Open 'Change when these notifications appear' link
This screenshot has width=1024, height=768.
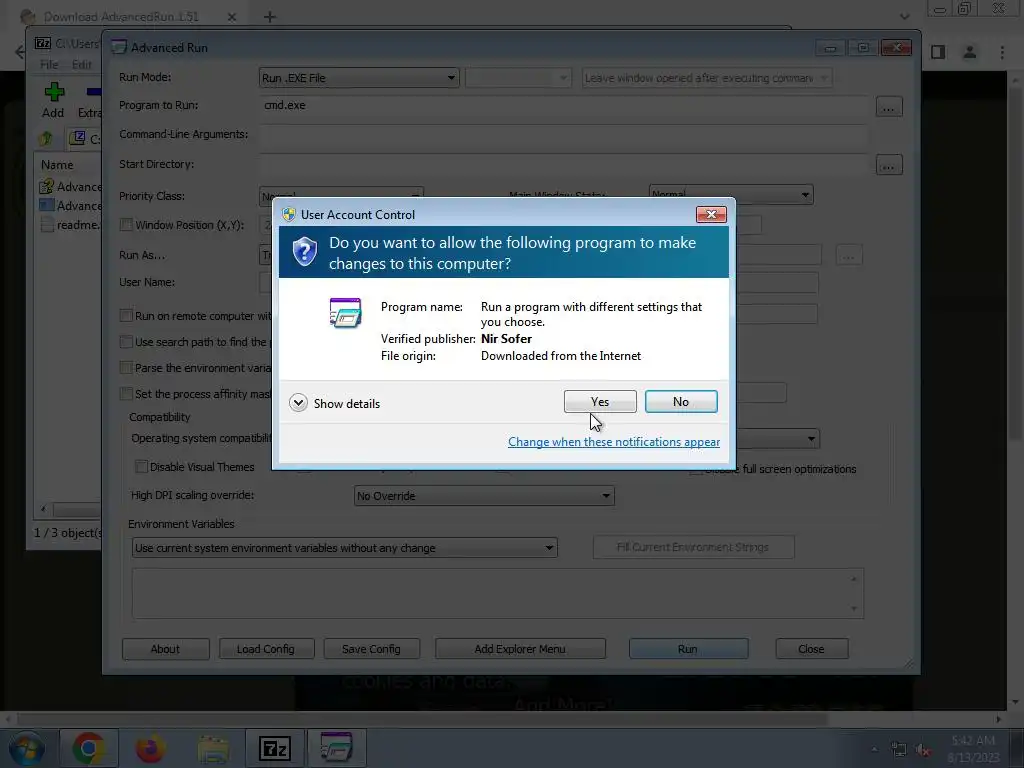pyautogui.click(x=614, y=442)
